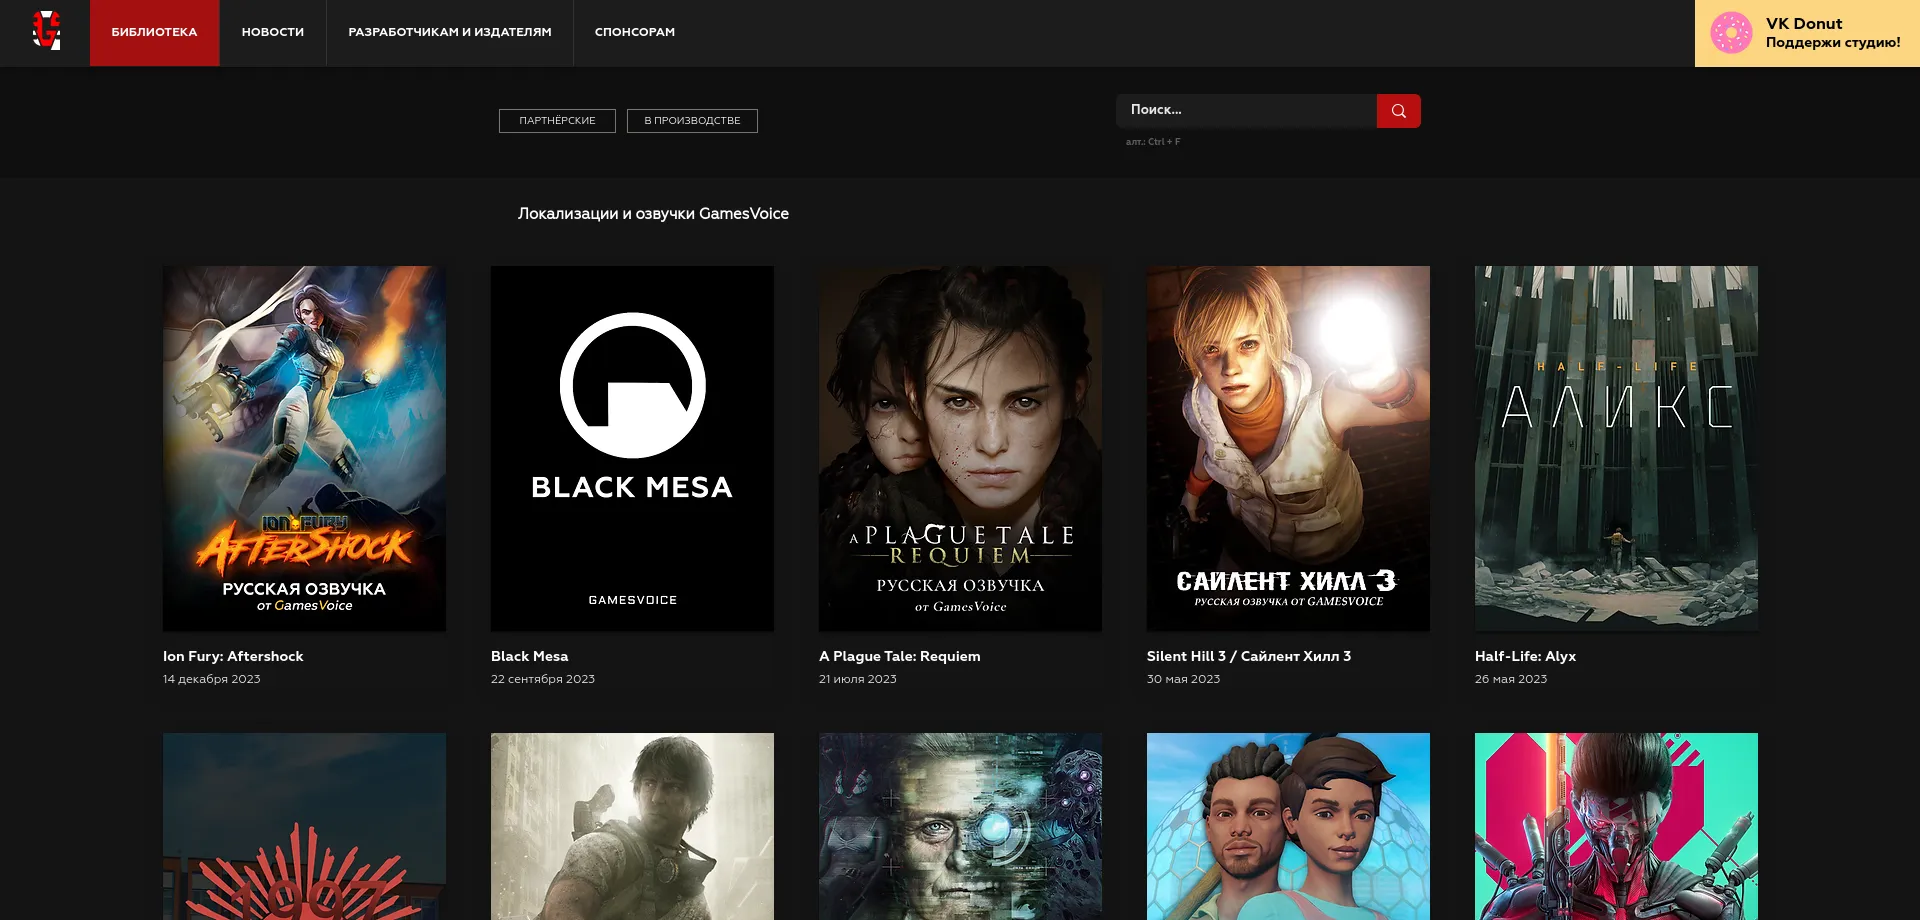
Task: Click the date 14 декабря 2023
Action: tap(211, 679)
